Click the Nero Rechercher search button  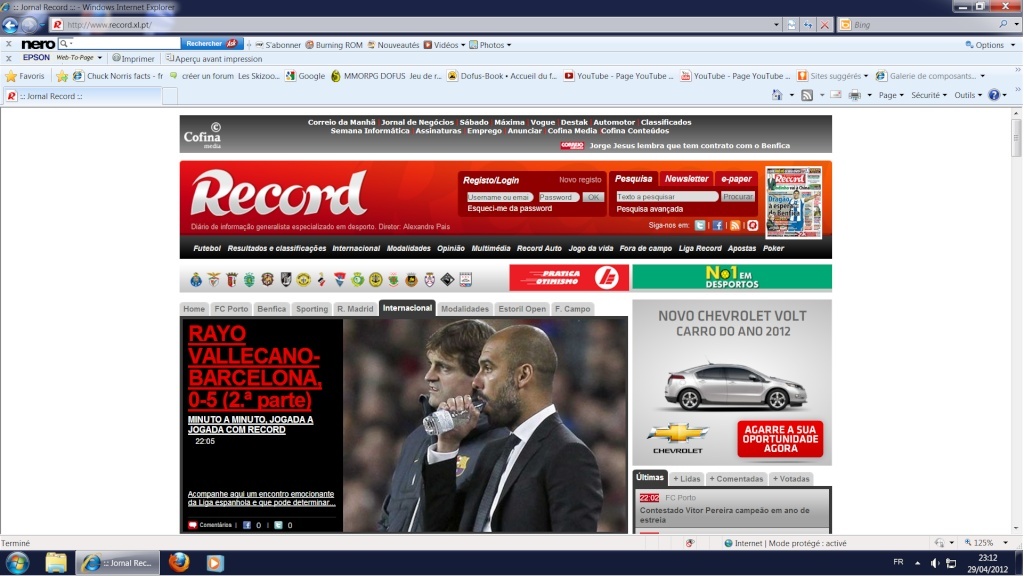click(x=211, y=44)
